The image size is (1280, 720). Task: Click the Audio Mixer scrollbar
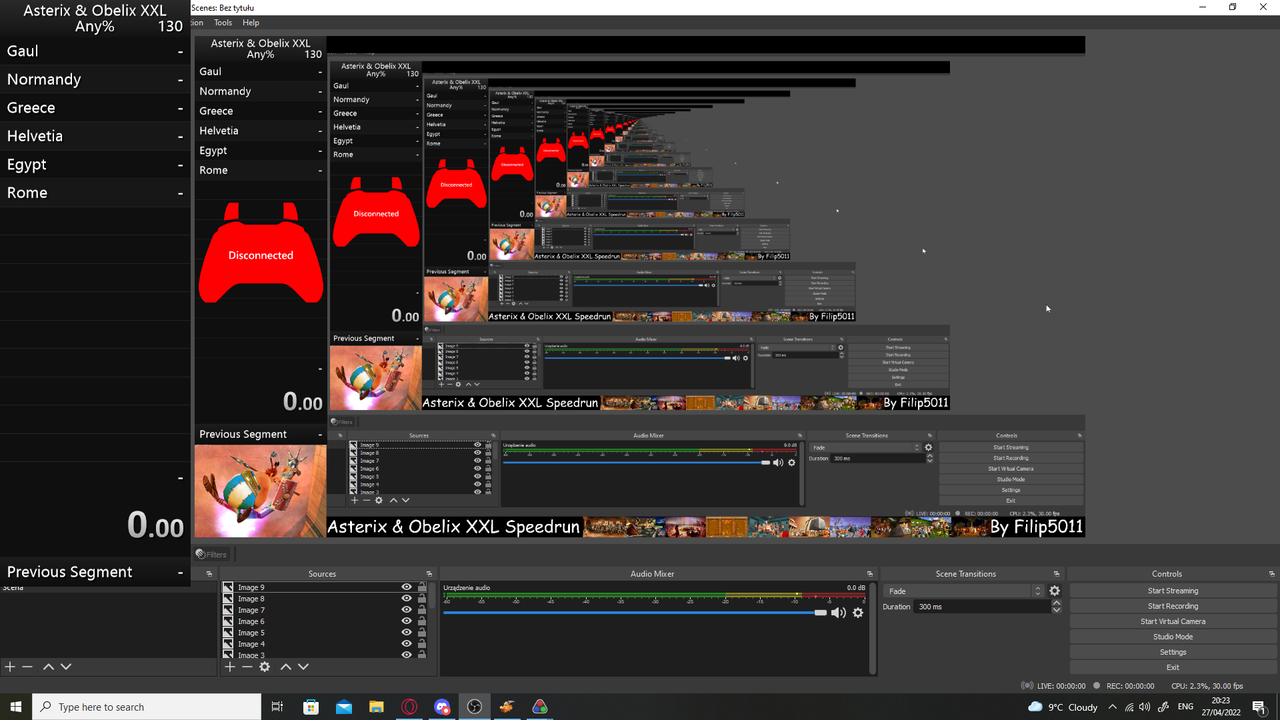click(x=874, y=627)
